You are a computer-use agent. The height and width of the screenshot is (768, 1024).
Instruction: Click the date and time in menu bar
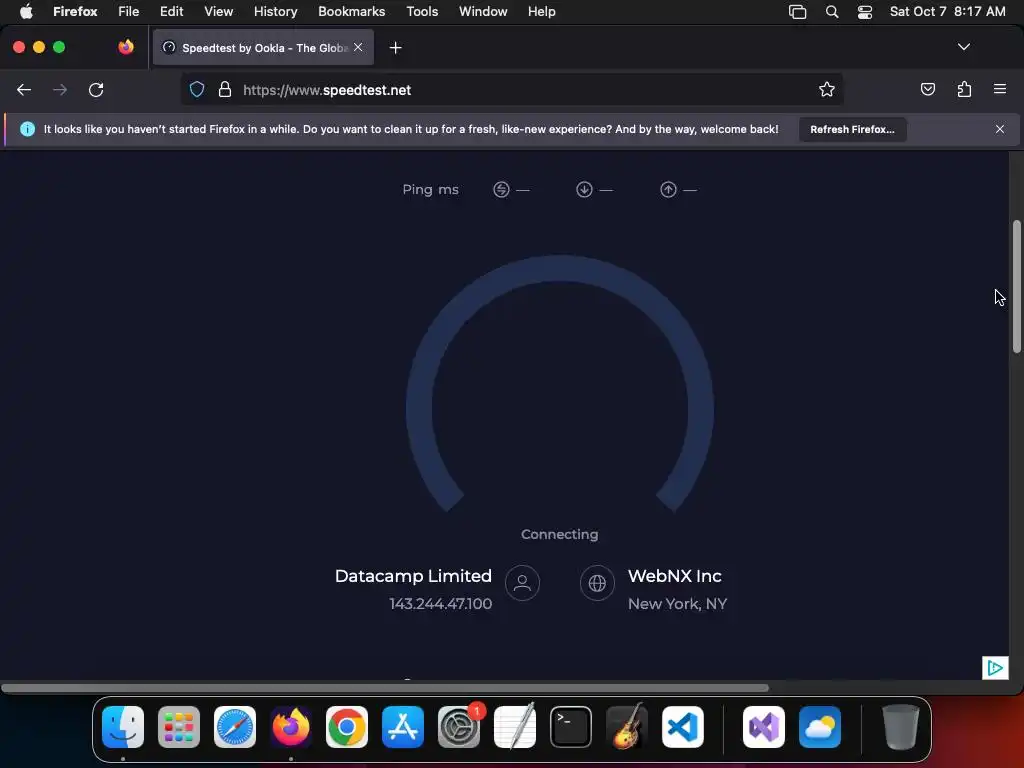(x=948, y=12)
